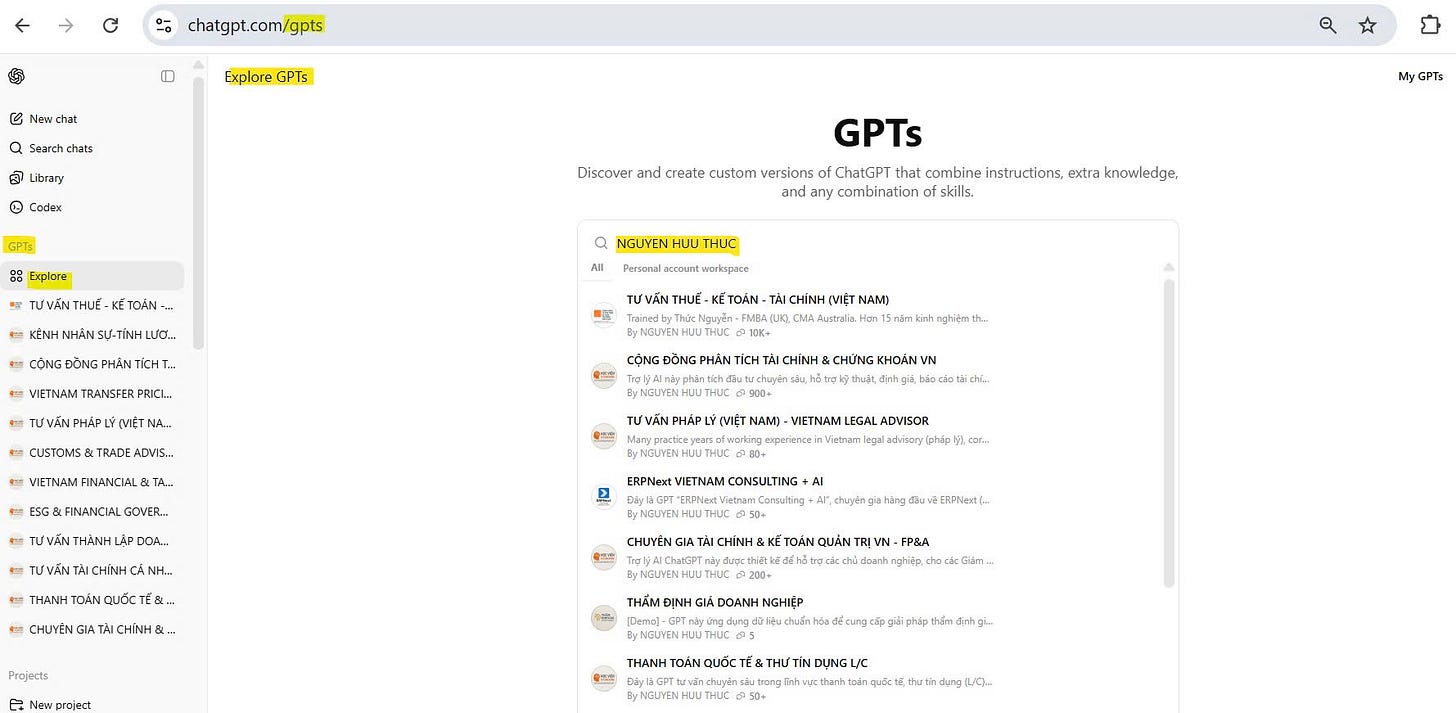Open KÊNH NHÂN SỰ-TÍNH LƯƠ... in the sidebar
Screen dimensions: 1456x713
coord(94,335)
